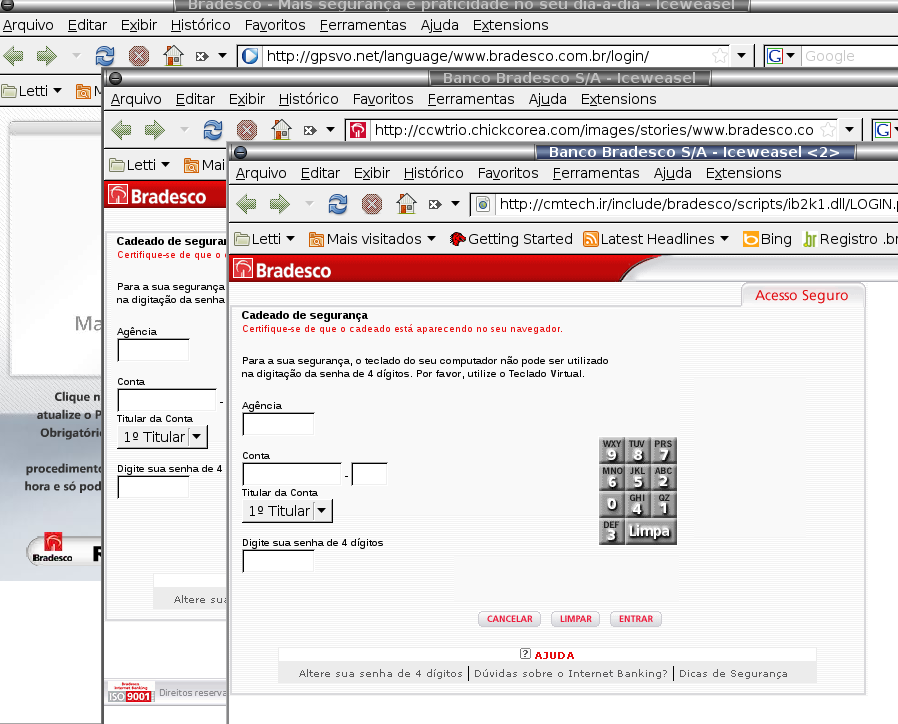
Task: Click site identity icon beside cmtech.ir URL
Action: tap(483, 204)
